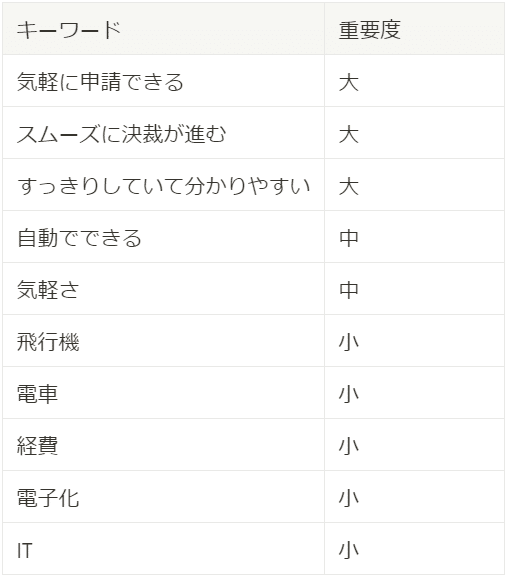This screenshot has width=508, height=577.
Task: Click the 電子化 keyword cell
Action: [163, 497]
